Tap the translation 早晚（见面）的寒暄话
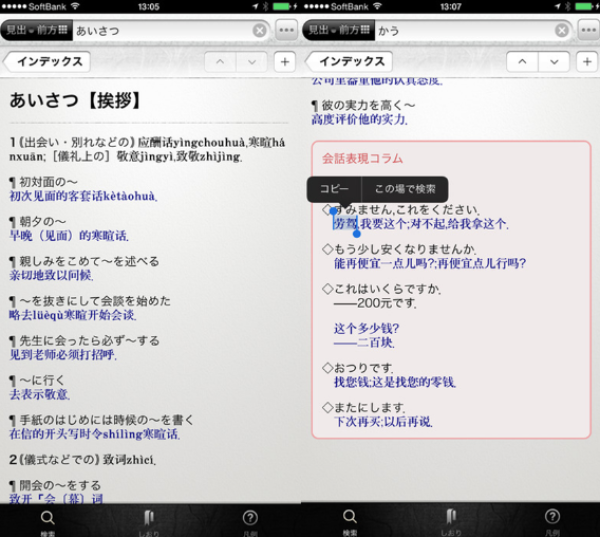 point(69,235)
